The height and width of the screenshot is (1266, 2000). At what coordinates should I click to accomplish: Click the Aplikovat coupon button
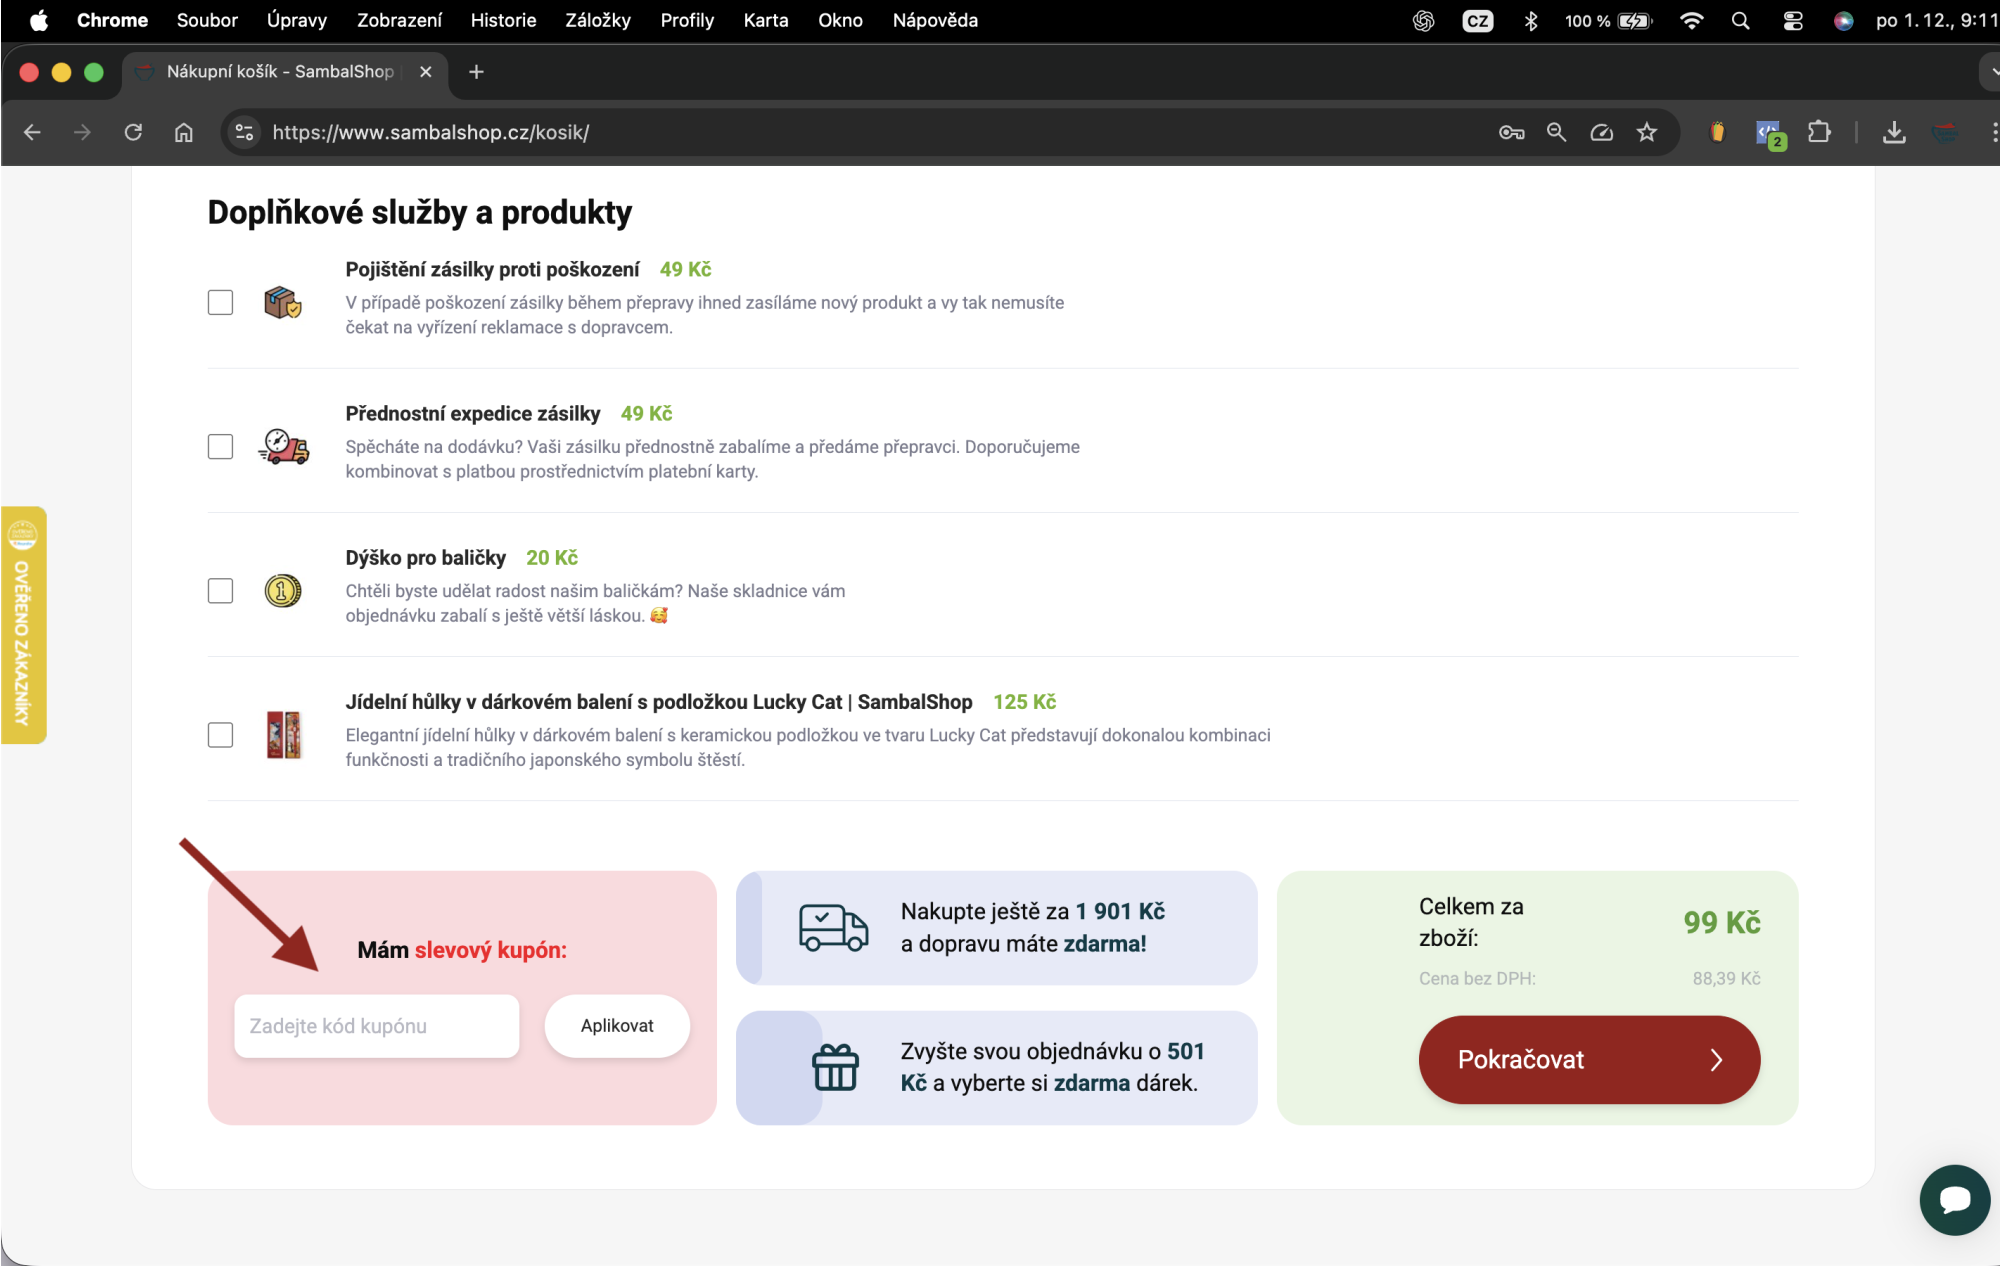(617, 1025)
